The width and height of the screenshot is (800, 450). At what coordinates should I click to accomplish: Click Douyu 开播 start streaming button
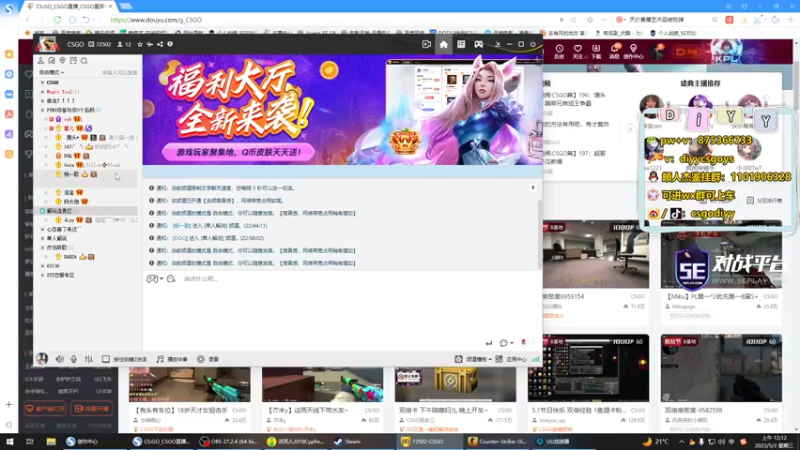[x=686, y=52]
